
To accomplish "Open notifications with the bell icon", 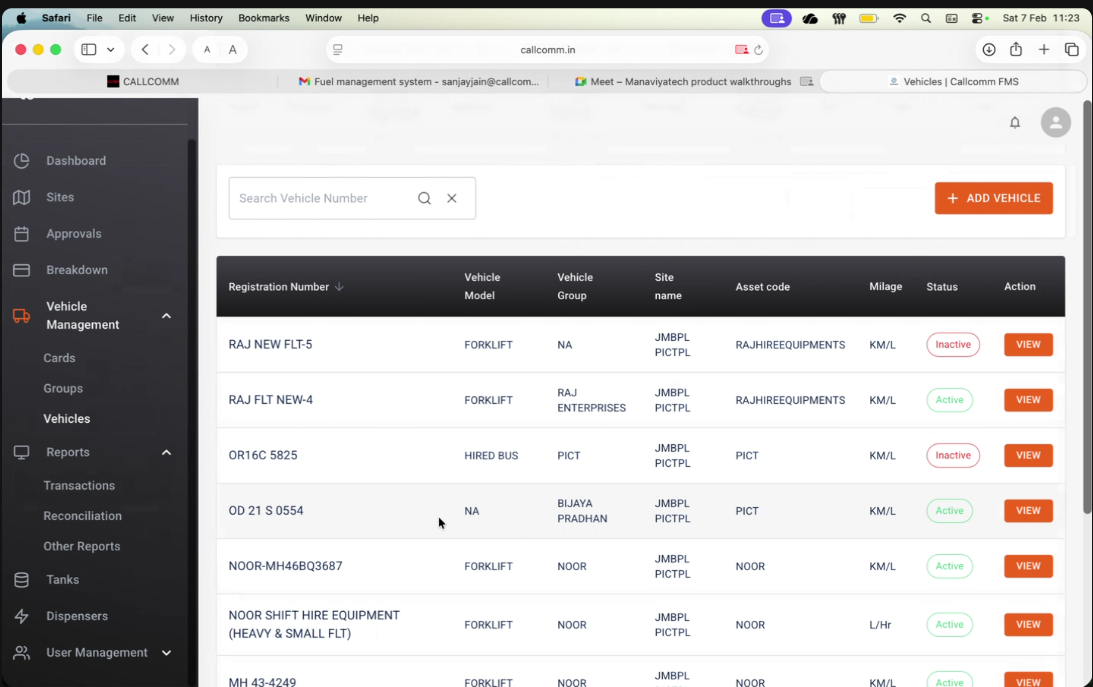I will point(1014,122).
